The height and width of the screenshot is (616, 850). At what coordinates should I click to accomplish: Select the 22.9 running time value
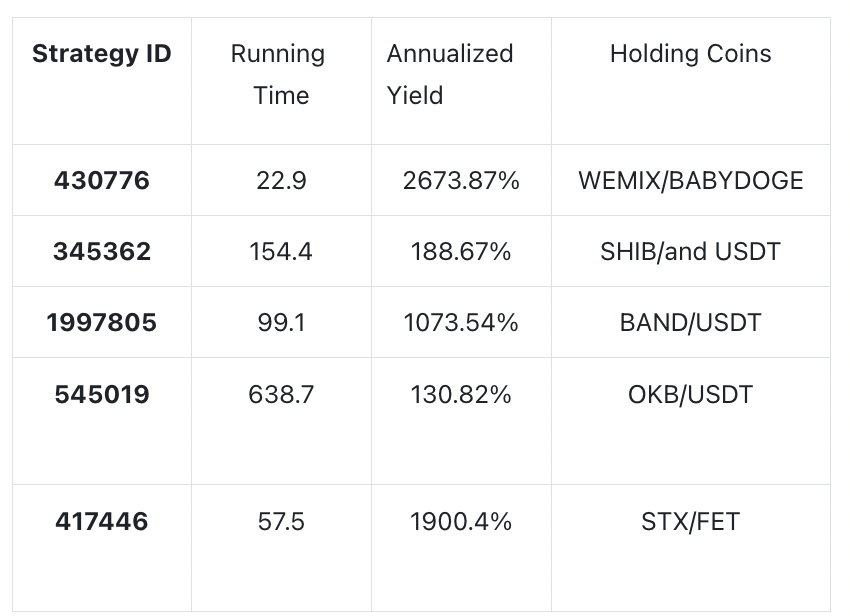281,181
